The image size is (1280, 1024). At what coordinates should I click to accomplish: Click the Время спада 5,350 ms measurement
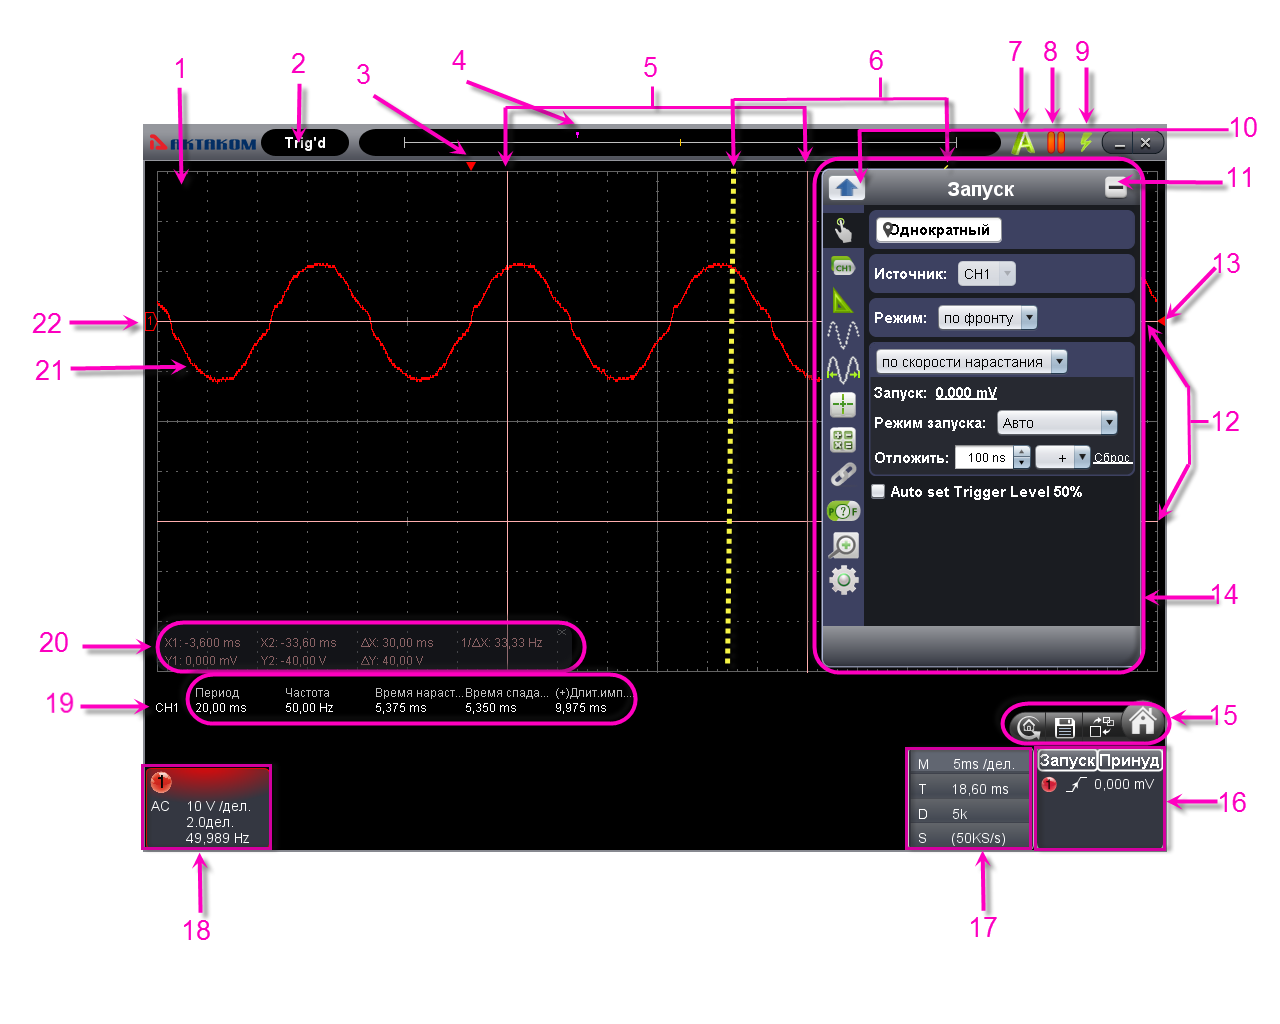click(x=507, y=700)
